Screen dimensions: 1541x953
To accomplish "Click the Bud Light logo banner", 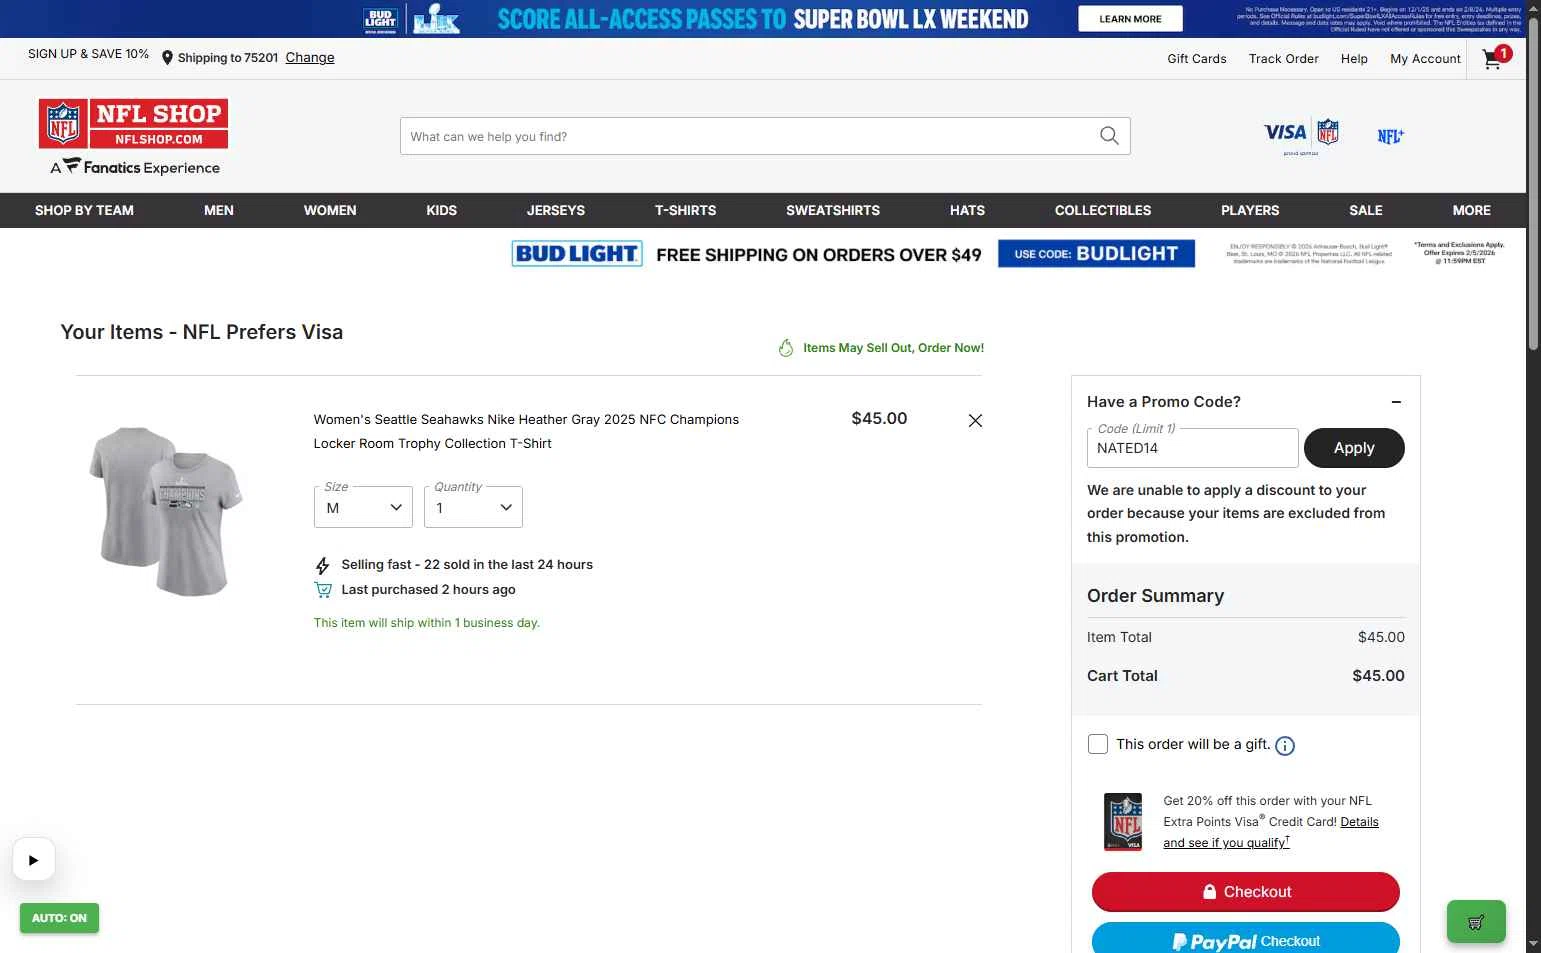I will pyautogui.click(x=577, y=254).
